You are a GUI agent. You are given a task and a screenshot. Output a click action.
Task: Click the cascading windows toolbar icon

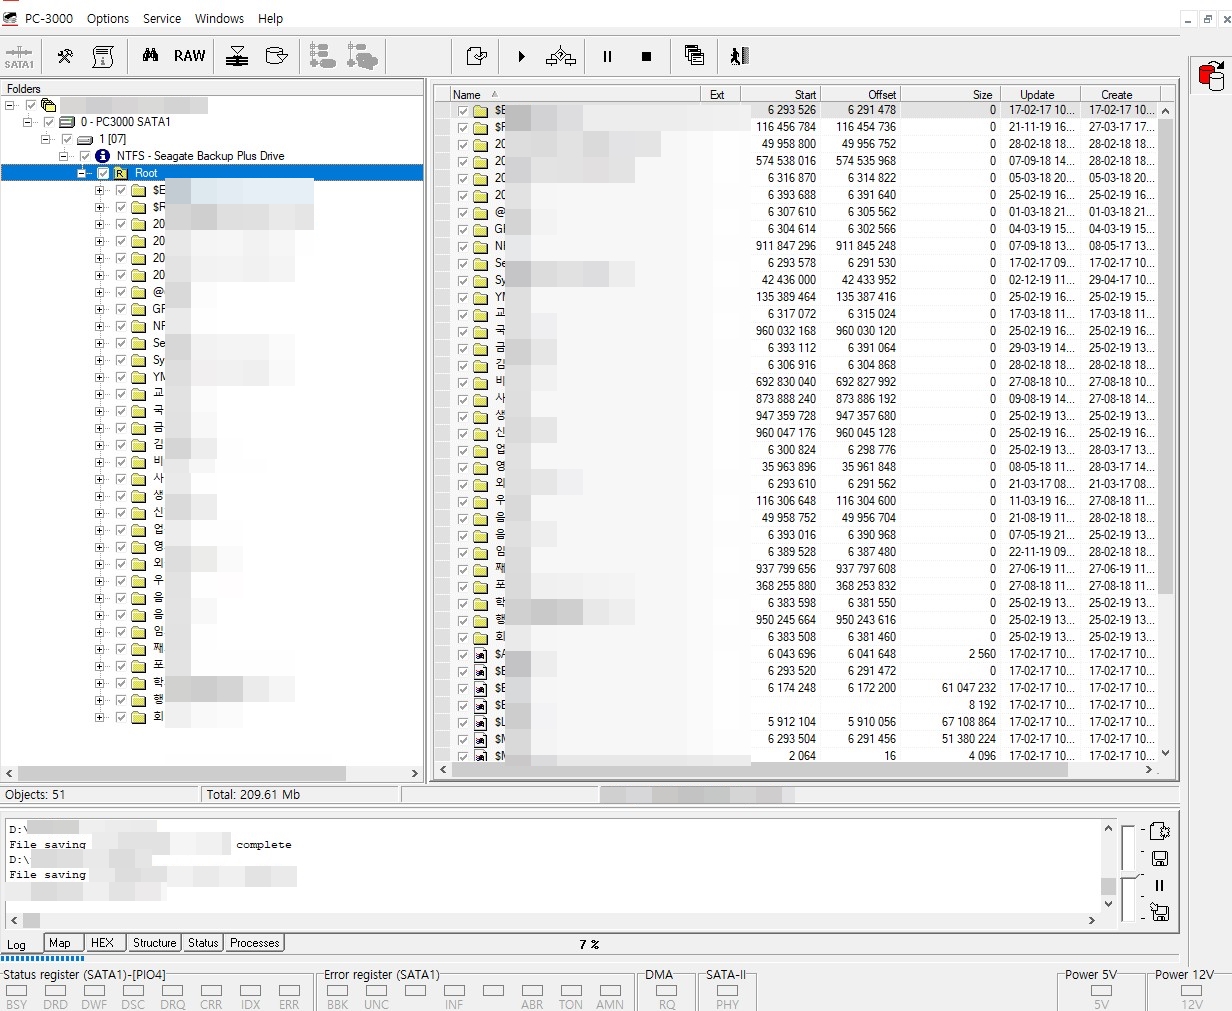694,56
